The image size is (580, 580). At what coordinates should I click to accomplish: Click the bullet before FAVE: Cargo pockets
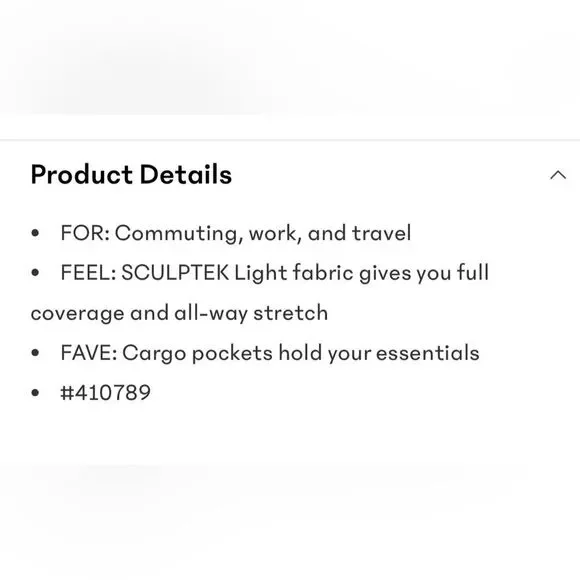tap(36, 353)
